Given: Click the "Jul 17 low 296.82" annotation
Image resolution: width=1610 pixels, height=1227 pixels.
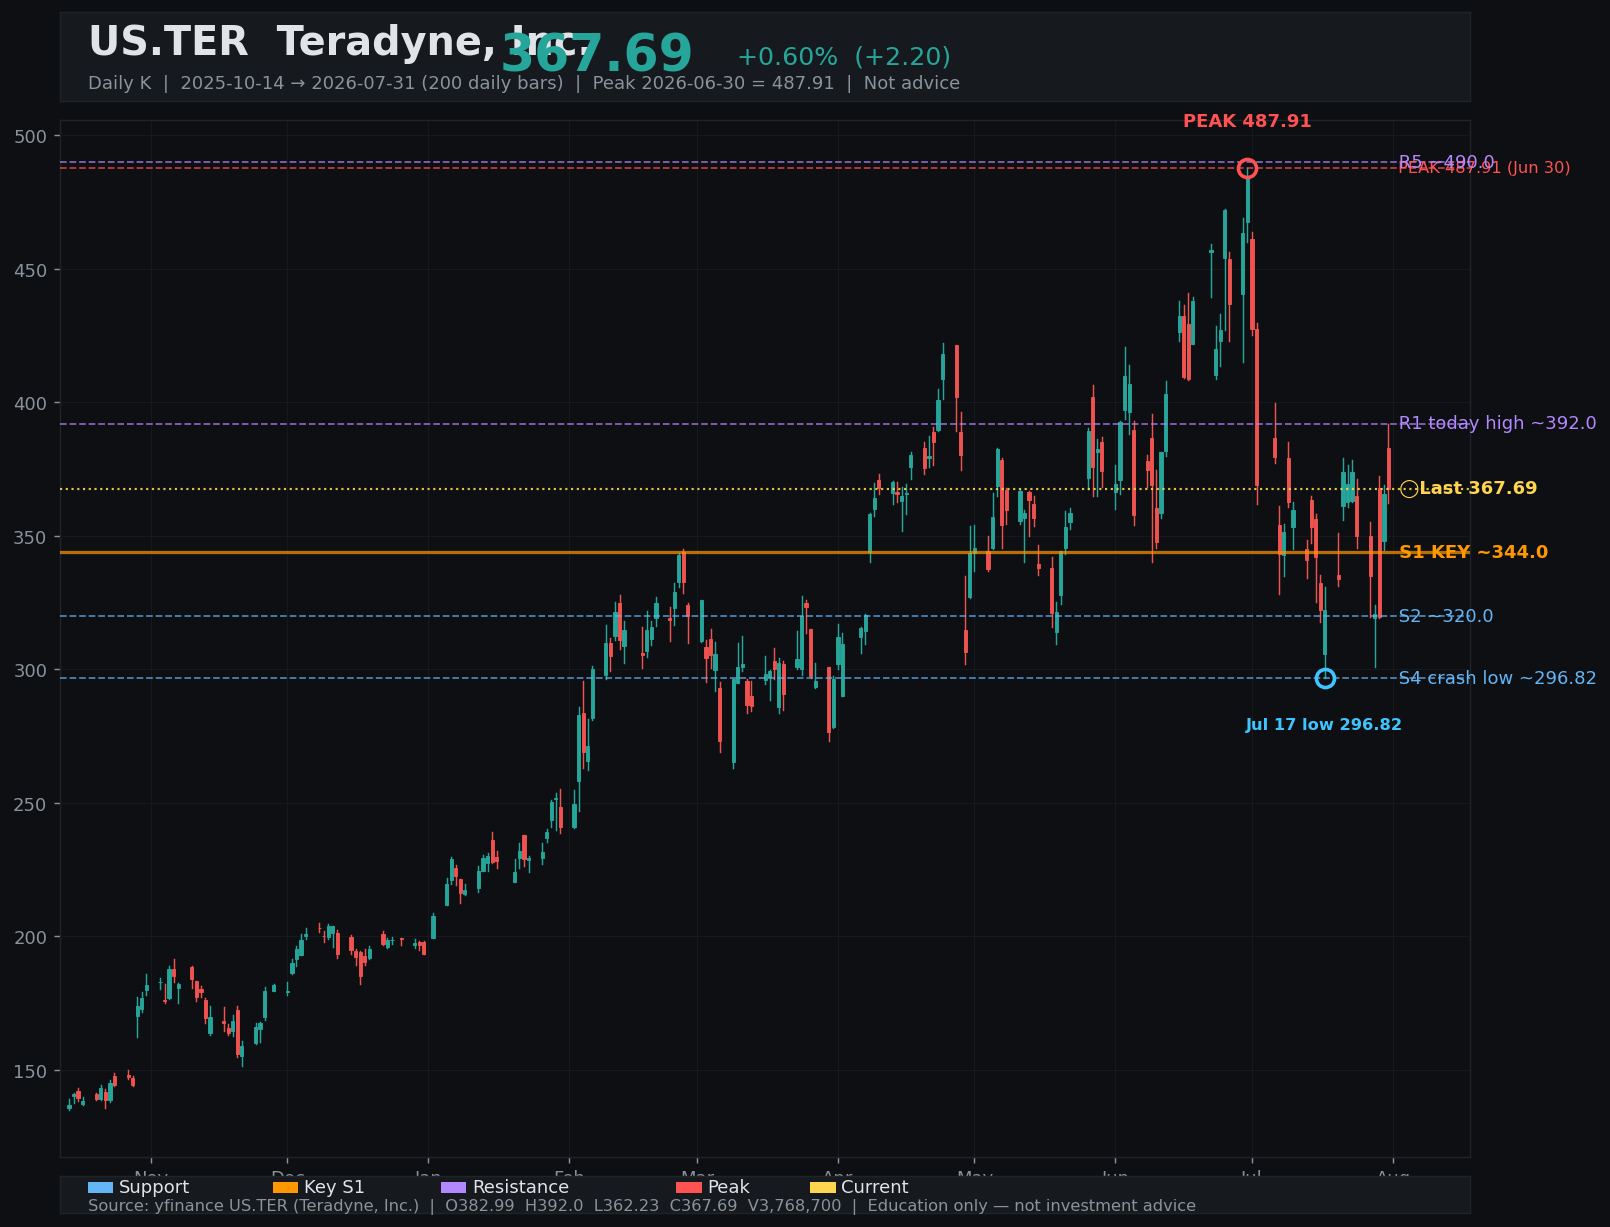Looking at the screenshot, I should [x=1323, y=725].
